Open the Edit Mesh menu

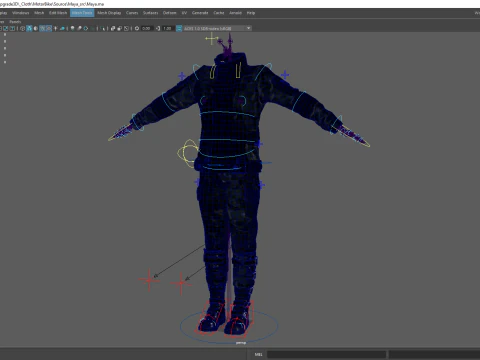(58, 13)
